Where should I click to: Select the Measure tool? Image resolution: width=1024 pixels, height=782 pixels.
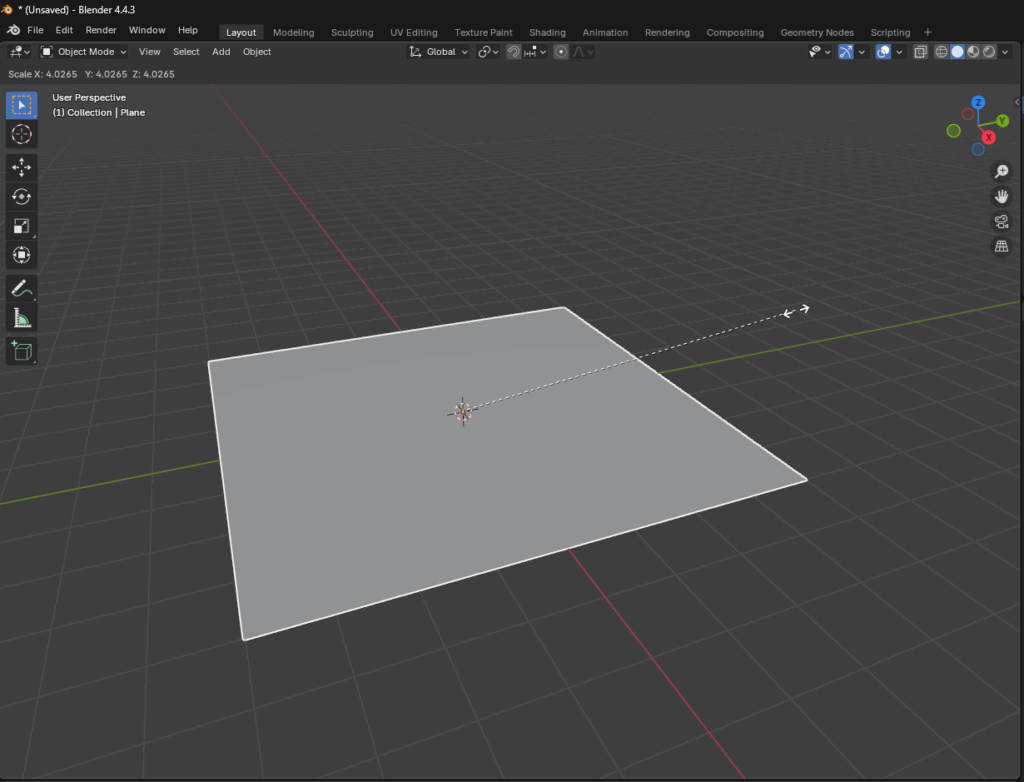[x=22, y=318]
